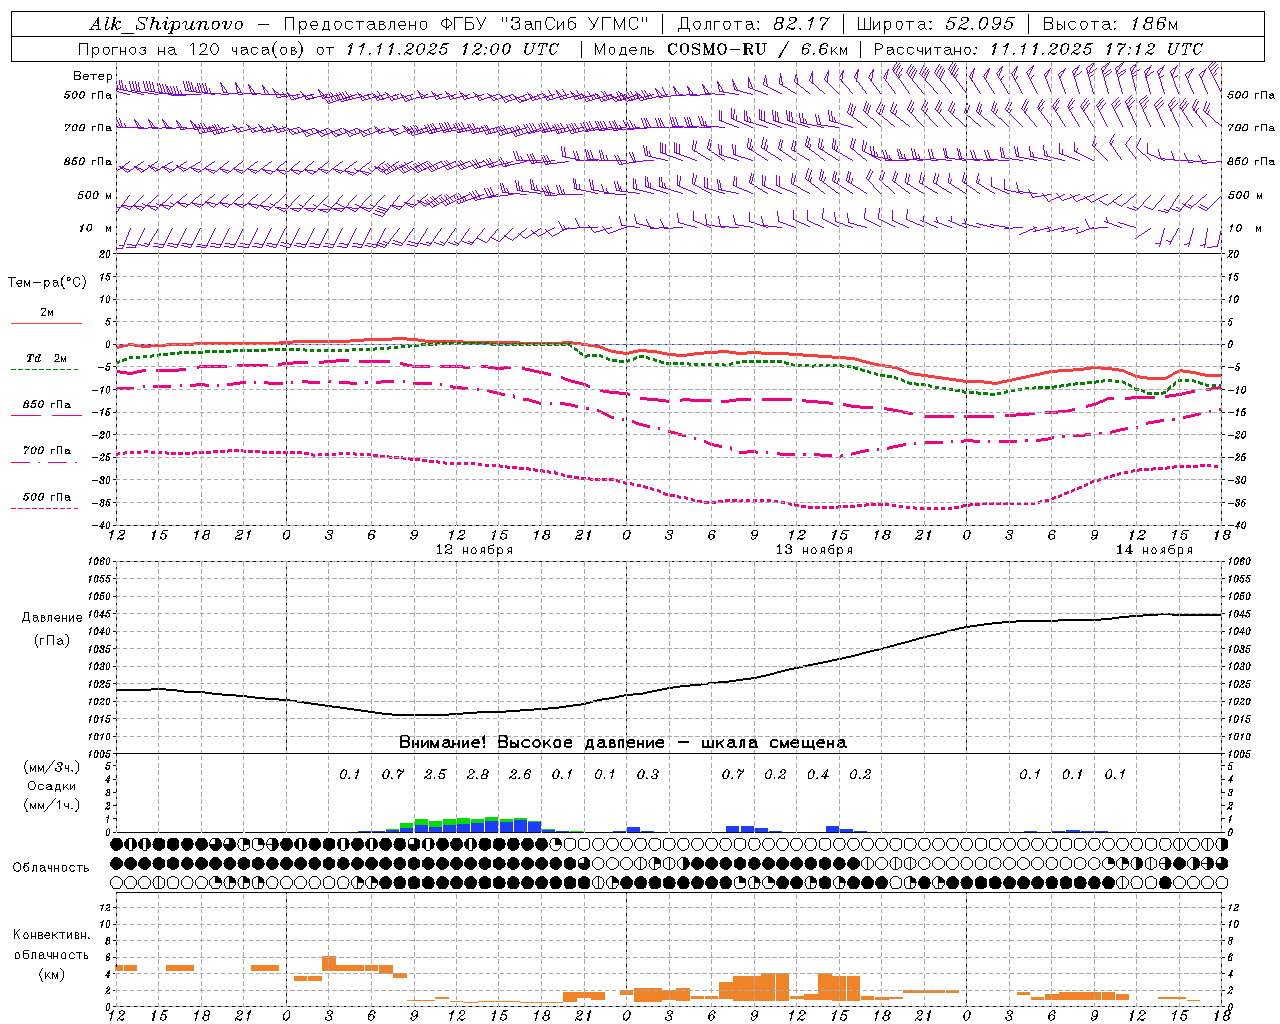Click the 'Конвективн.' convective cloud label
1280x1024 pixels.
click(52, 935)
